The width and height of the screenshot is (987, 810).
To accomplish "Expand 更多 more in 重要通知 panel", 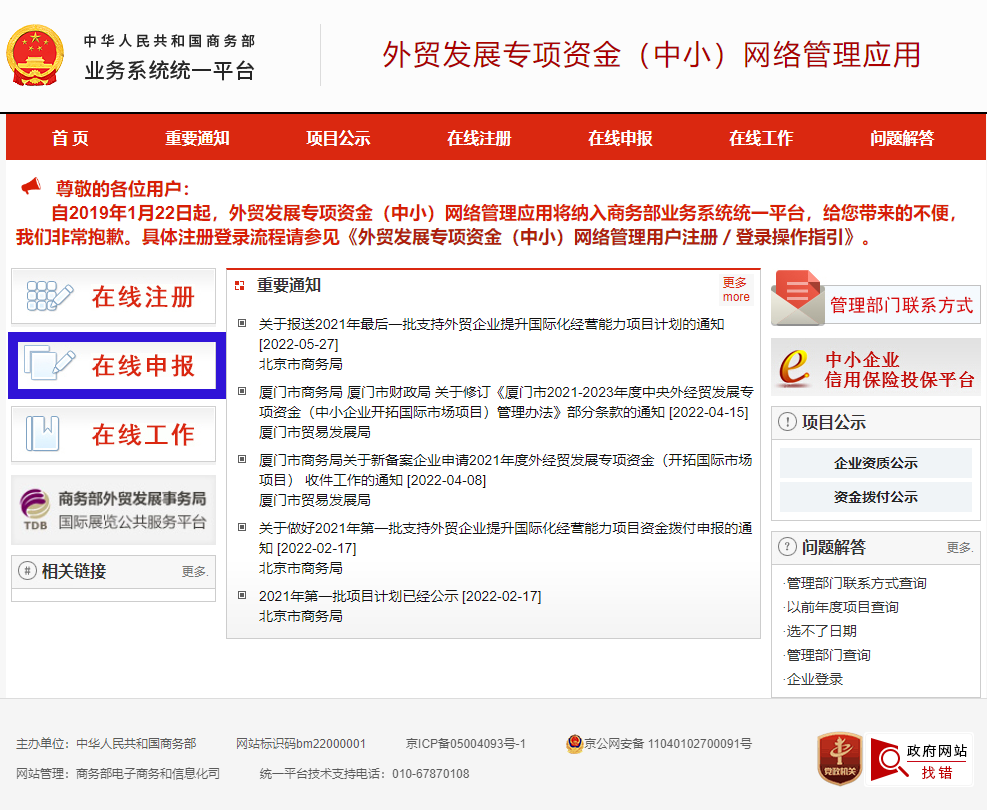I will 735,290.
